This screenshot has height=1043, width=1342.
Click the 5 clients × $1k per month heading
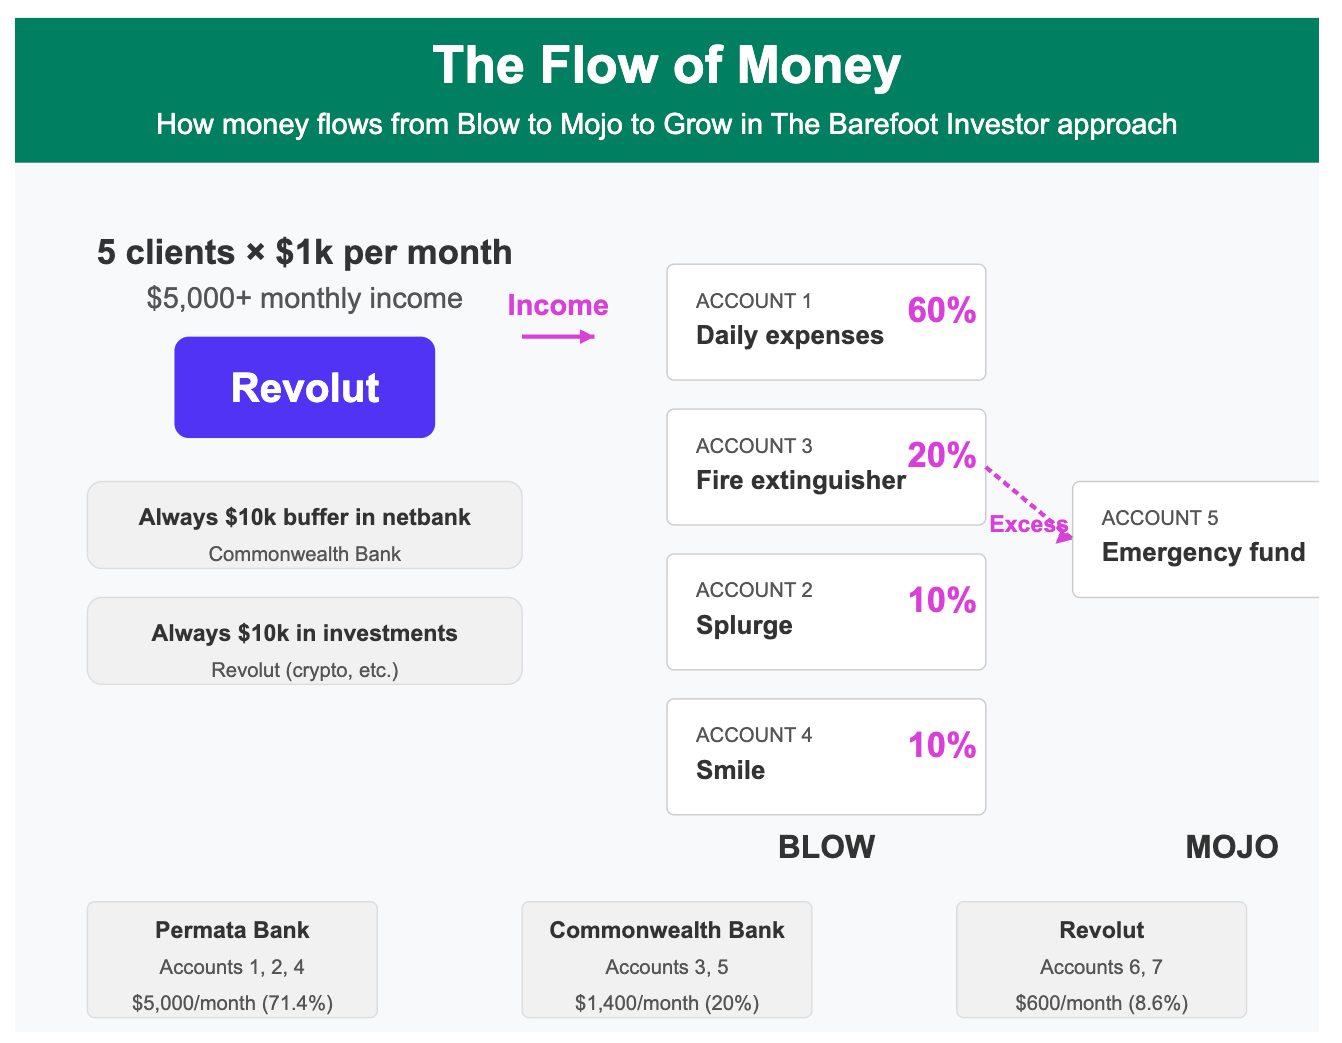305,252
